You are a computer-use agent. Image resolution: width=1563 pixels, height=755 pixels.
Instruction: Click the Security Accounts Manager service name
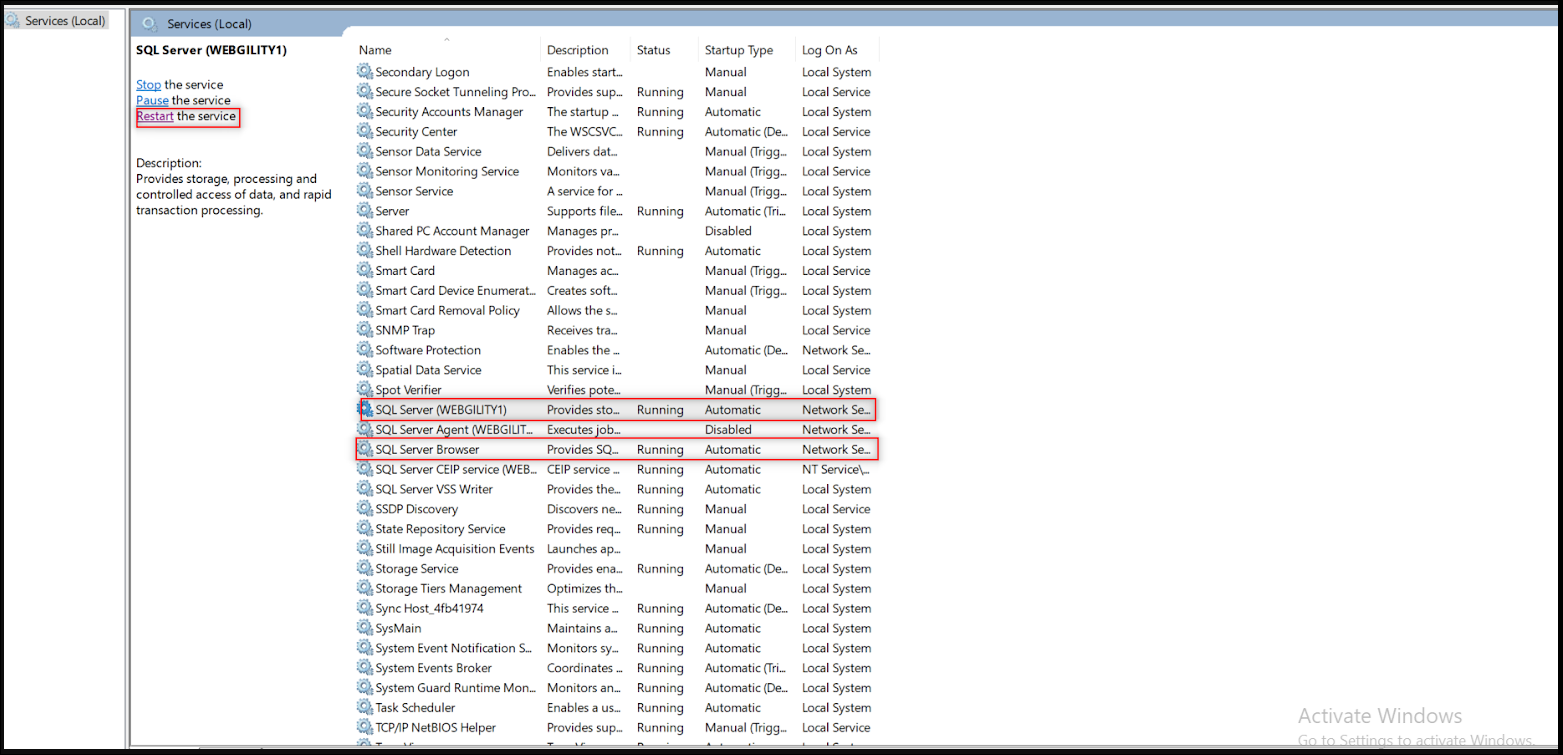(x=449, y=112)
